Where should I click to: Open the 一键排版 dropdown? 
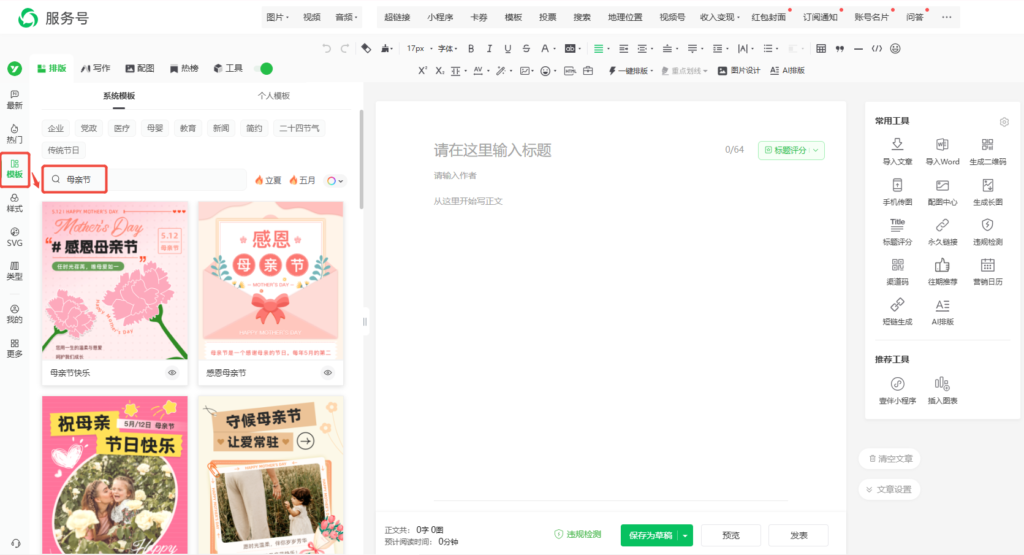point(630,71)
